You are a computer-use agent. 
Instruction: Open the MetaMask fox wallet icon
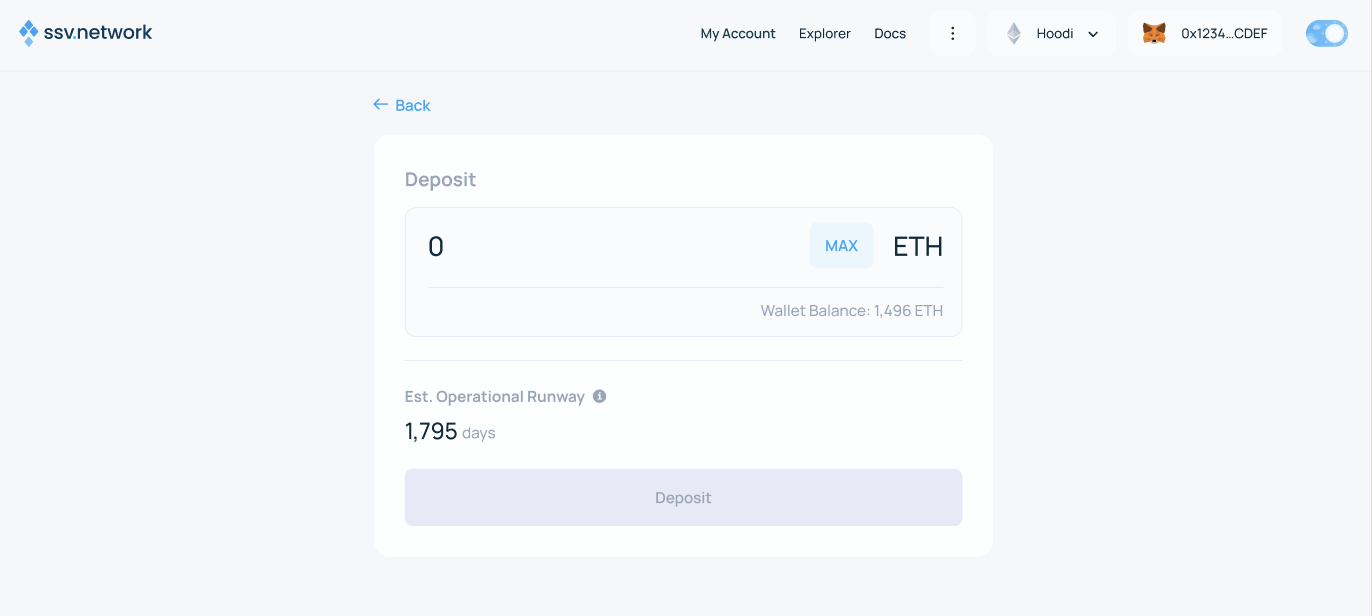coord(1156,32)
